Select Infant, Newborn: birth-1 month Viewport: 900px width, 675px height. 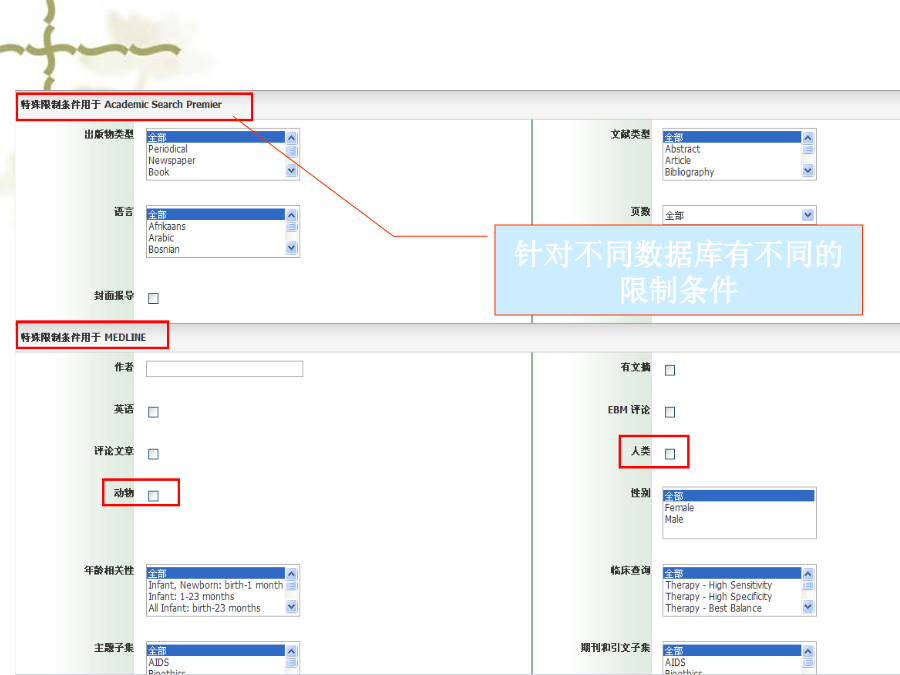[x=215, y=585]
